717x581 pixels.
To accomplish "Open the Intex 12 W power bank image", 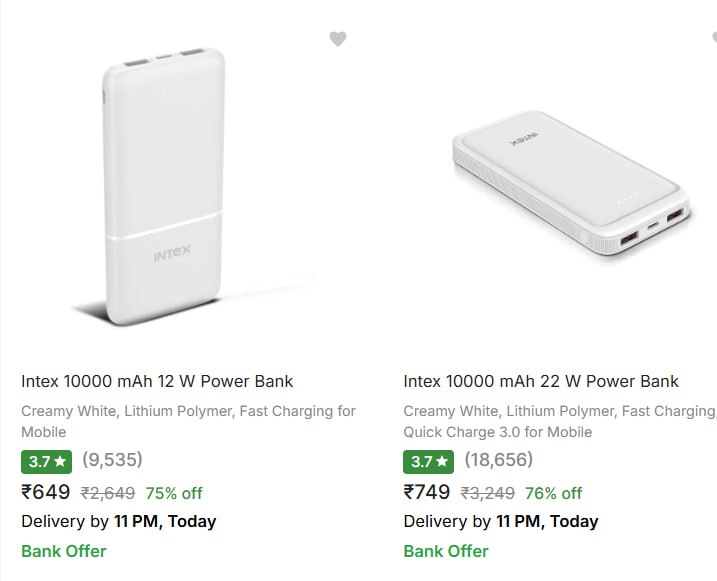I will [x=165, y=186].
